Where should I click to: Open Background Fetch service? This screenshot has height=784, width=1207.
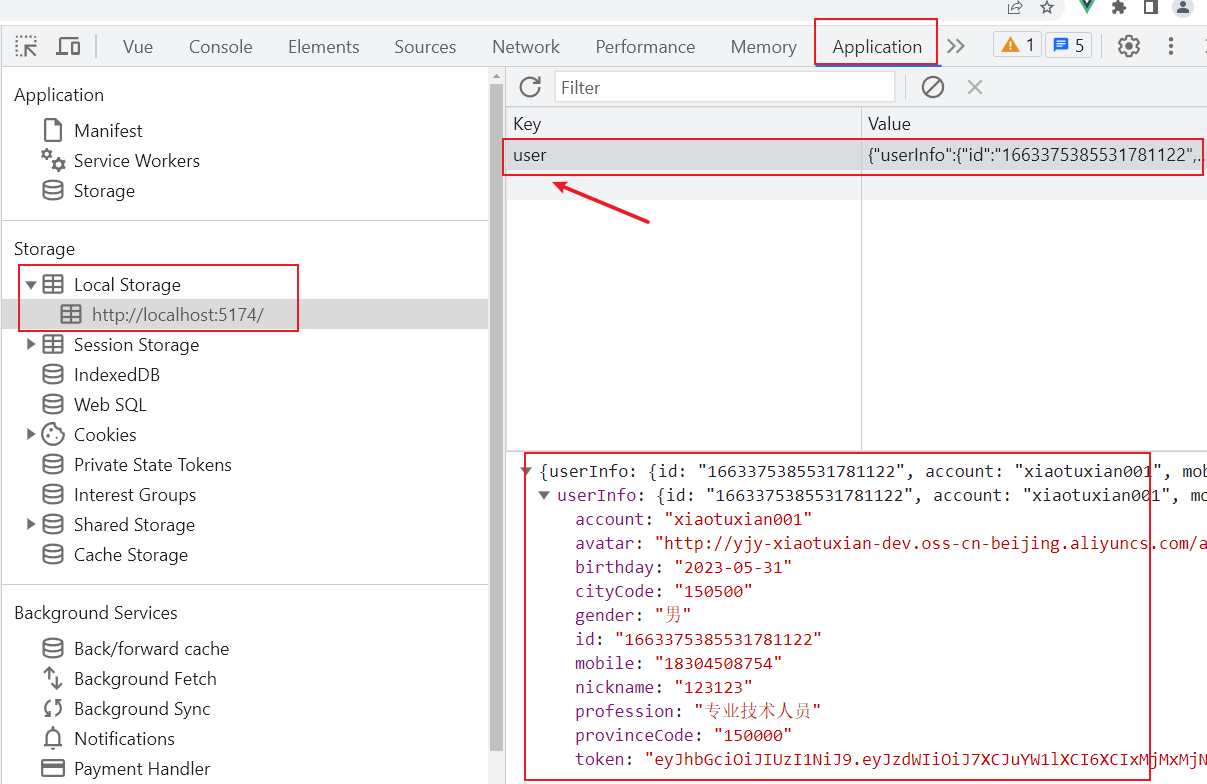[x=145, y=679]
